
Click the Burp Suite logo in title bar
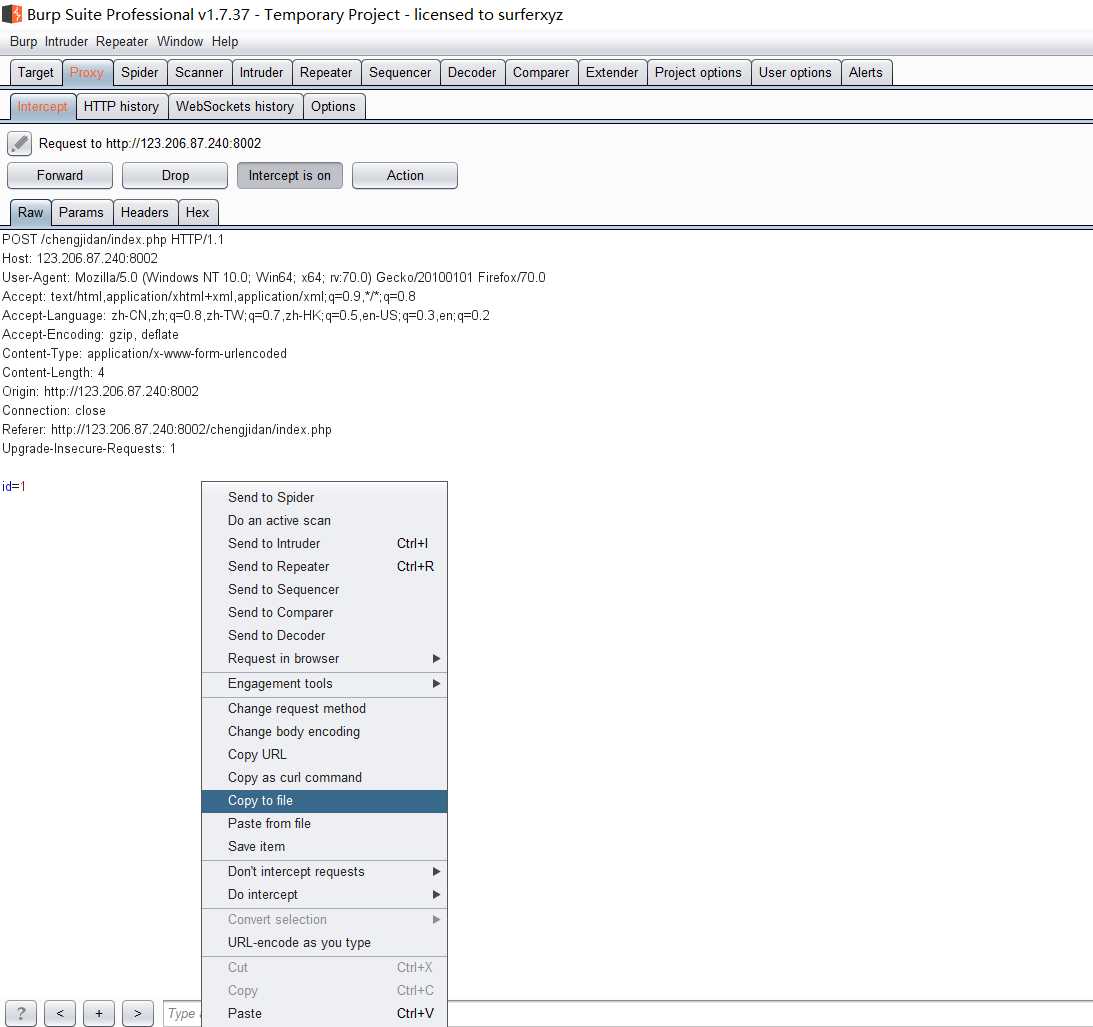coord(12,15)
